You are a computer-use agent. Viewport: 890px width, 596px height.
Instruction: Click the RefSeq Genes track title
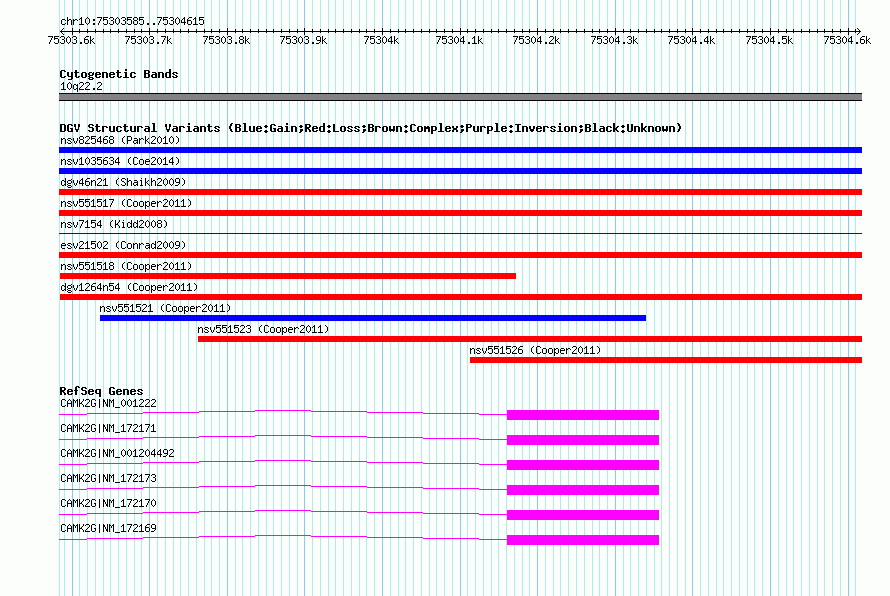point(101,391)
